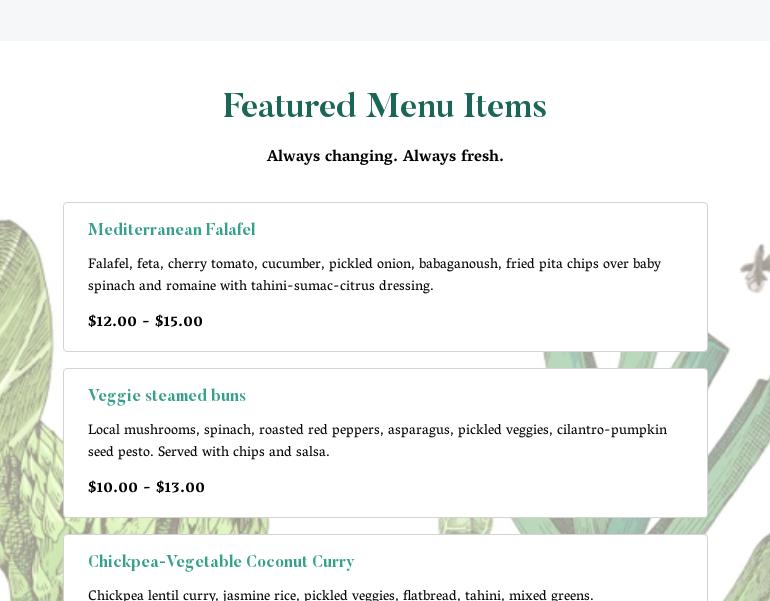Click the Mediterranean Falafel item title
Viewport: 770px width, 601px height.
tap(171, 230)
